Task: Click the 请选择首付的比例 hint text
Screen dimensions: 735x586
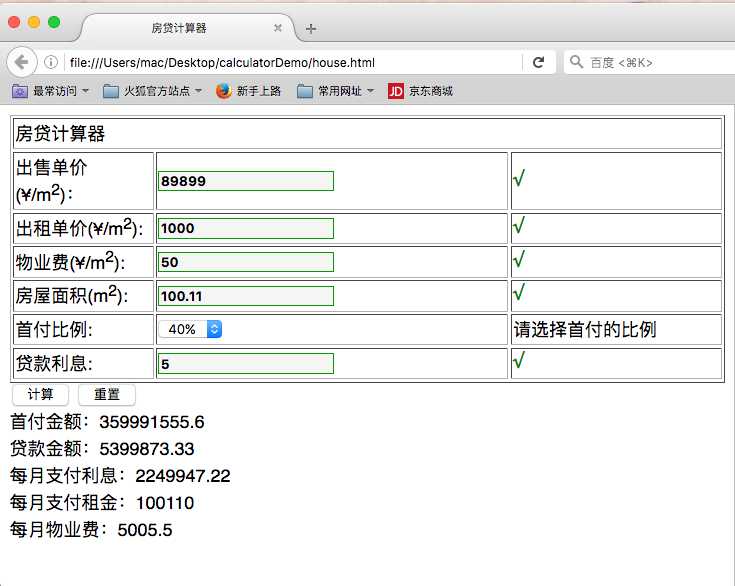Action: (x=585, y=330)
